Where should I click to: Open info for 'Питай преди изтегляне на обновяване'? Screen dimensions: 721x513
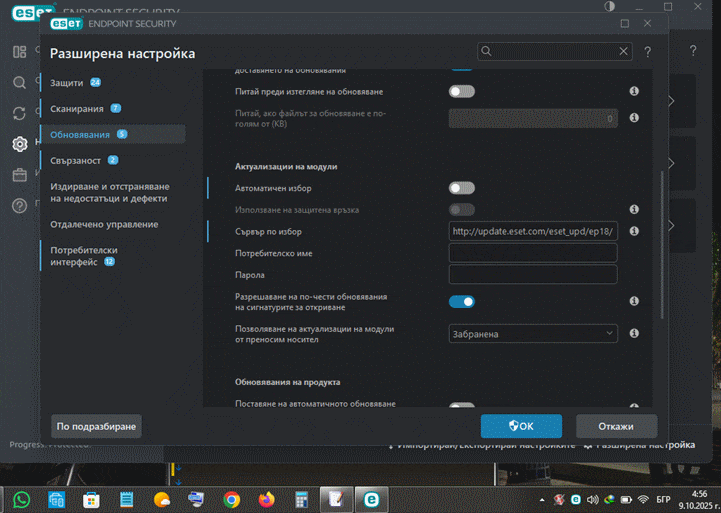coord(634,91)
